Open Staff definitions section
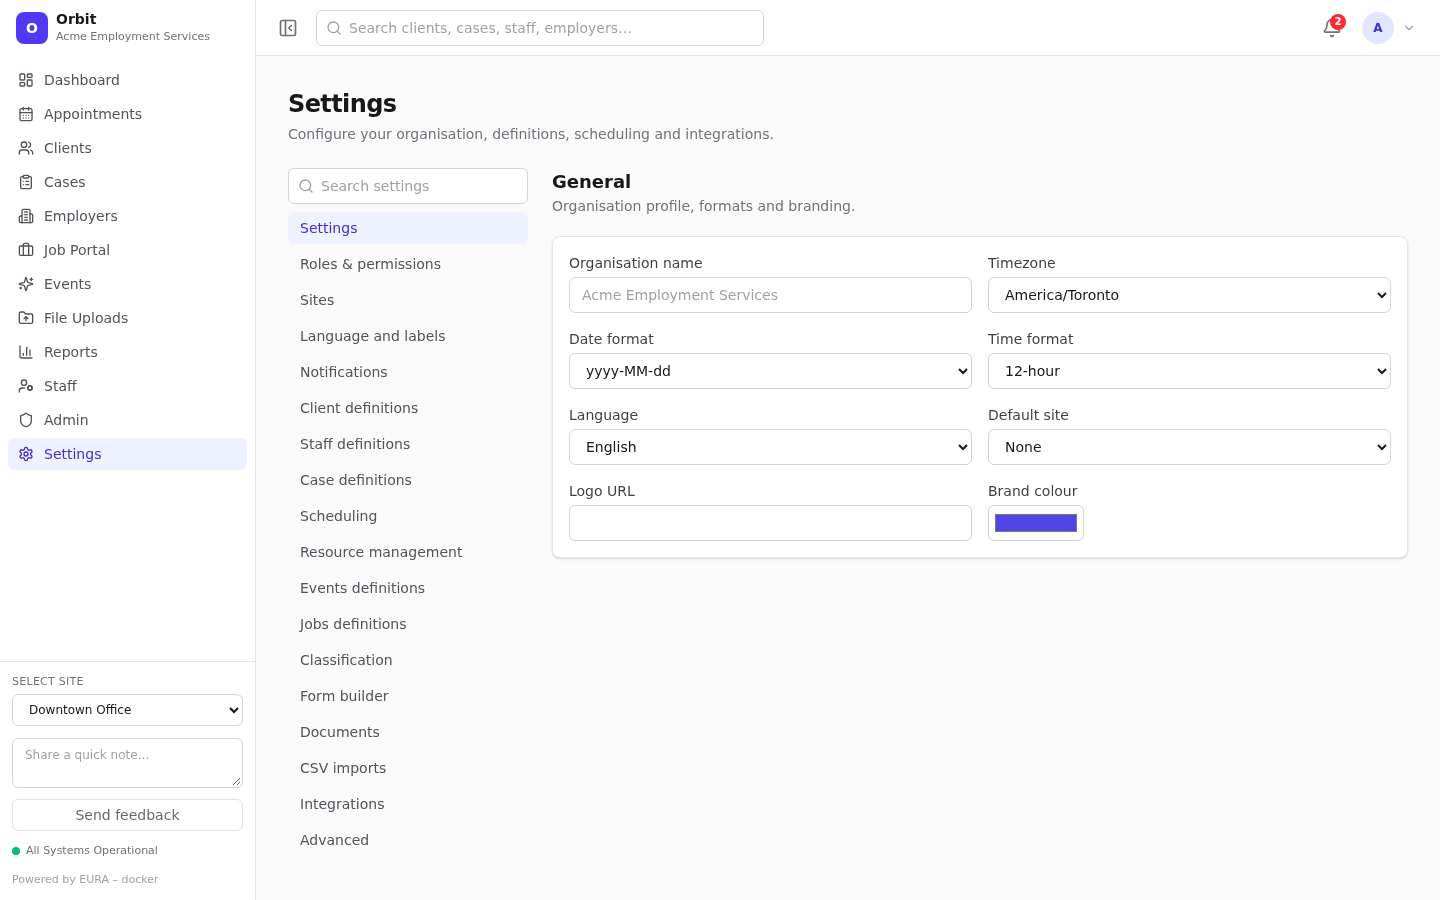This screenshot has width=1440, height=900. click(408, 444)
